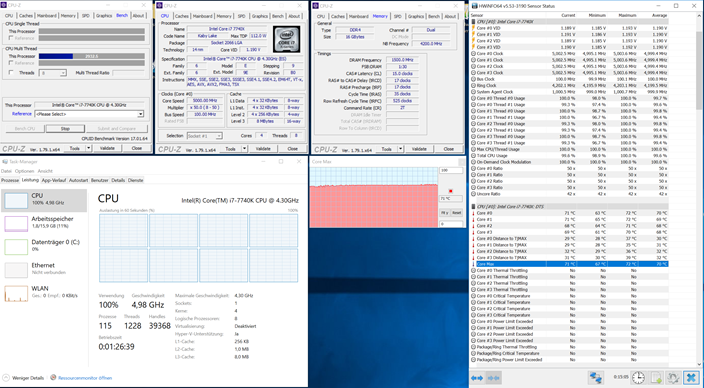Click the Tools button in Bench window

75,148
